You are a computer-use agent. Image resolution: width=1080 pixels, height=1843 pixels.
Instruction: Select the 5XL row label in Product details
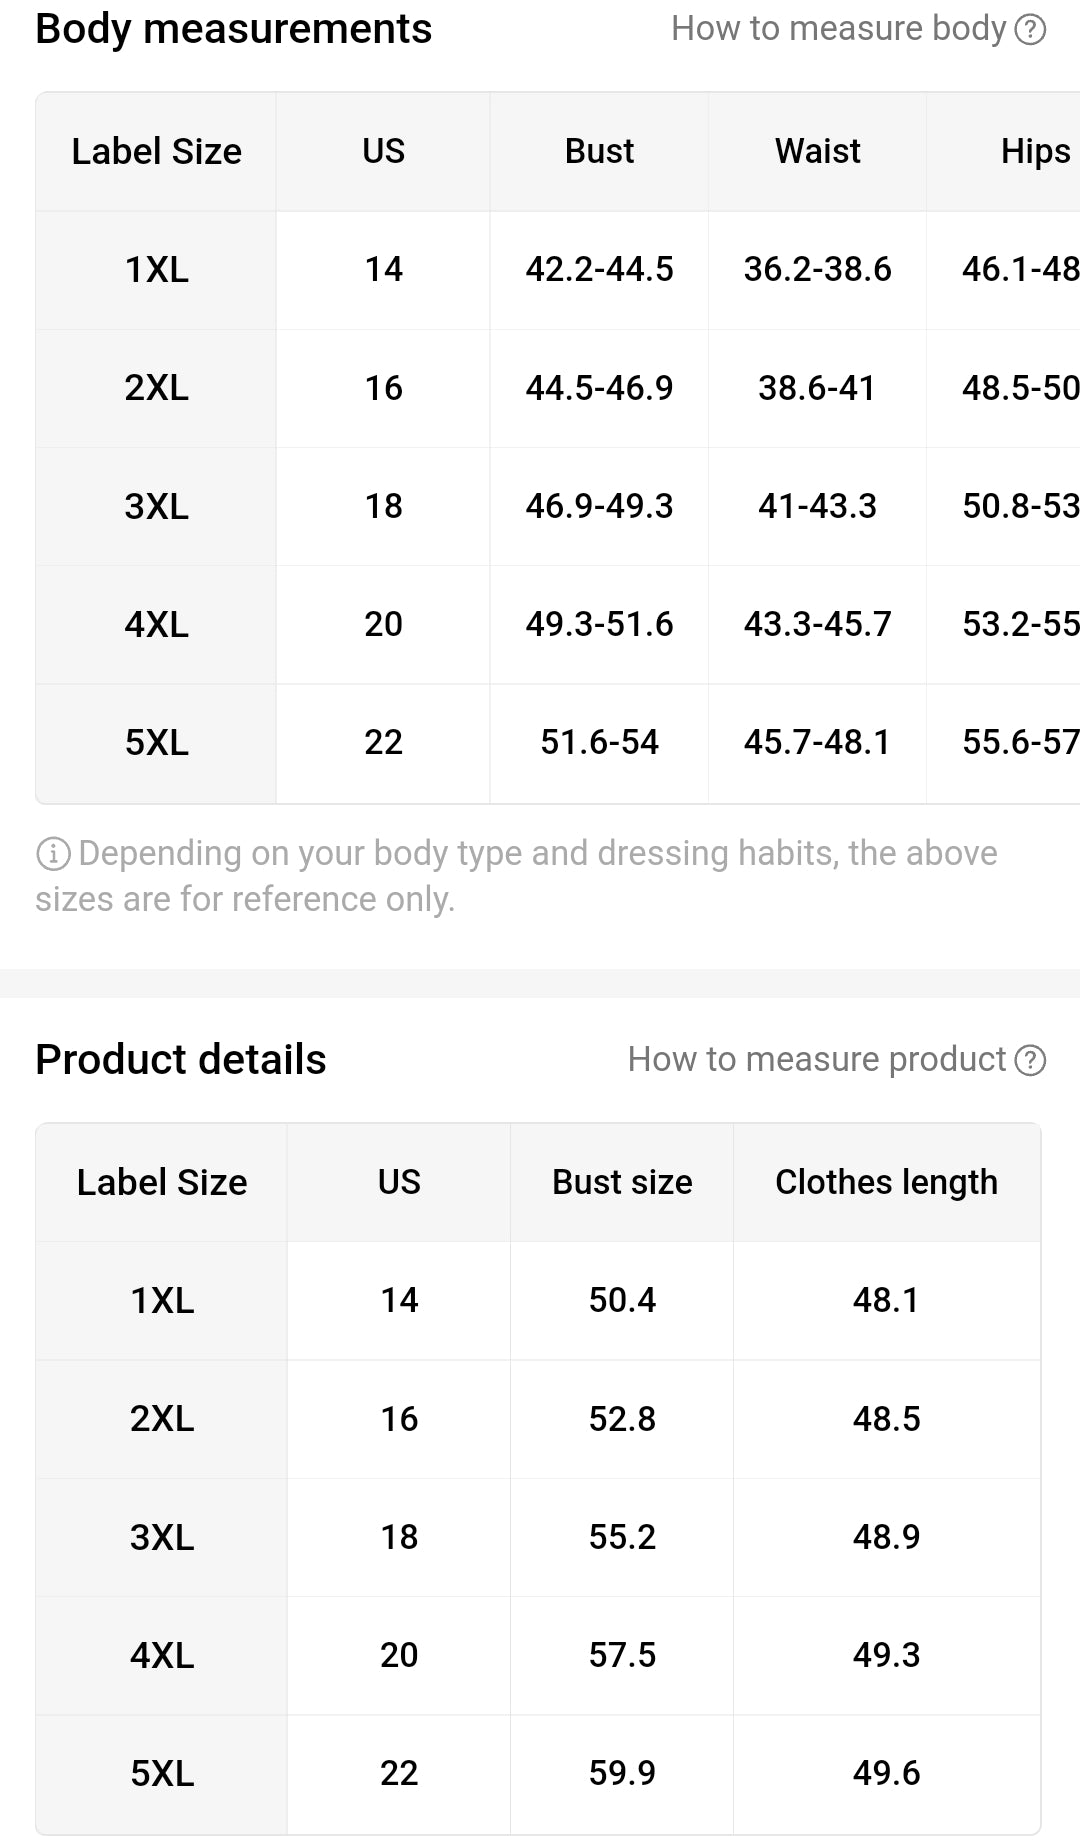(162, 1774)
